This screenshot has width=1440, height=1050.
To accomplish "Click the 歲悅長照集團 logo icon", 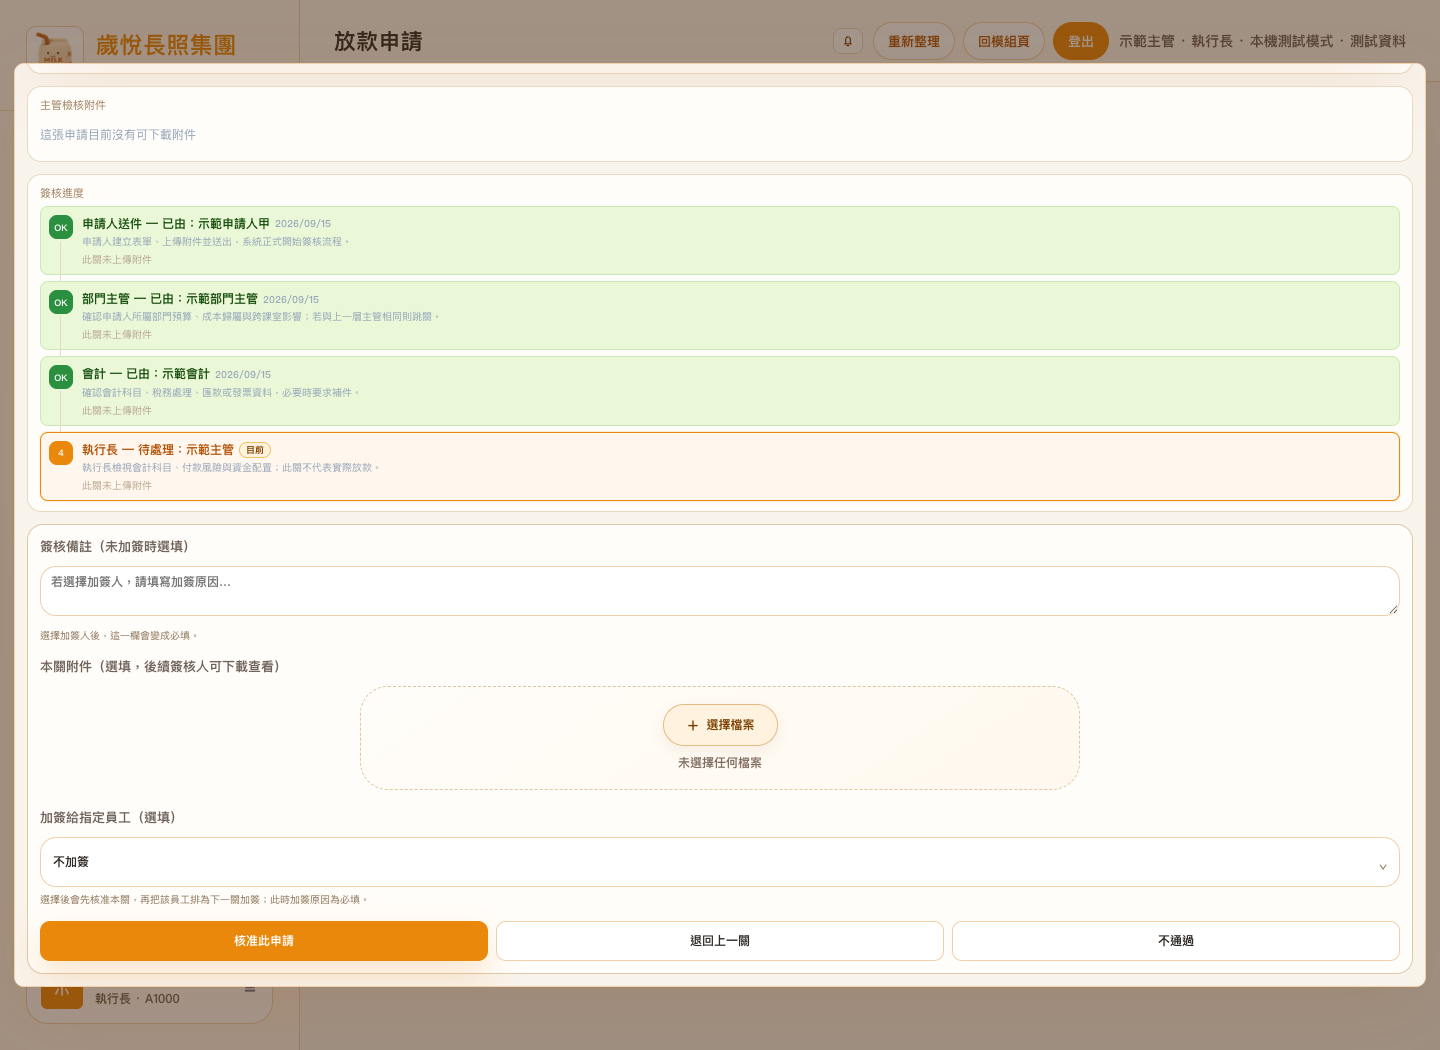I will pyautogui.click(x=55, y=46).
